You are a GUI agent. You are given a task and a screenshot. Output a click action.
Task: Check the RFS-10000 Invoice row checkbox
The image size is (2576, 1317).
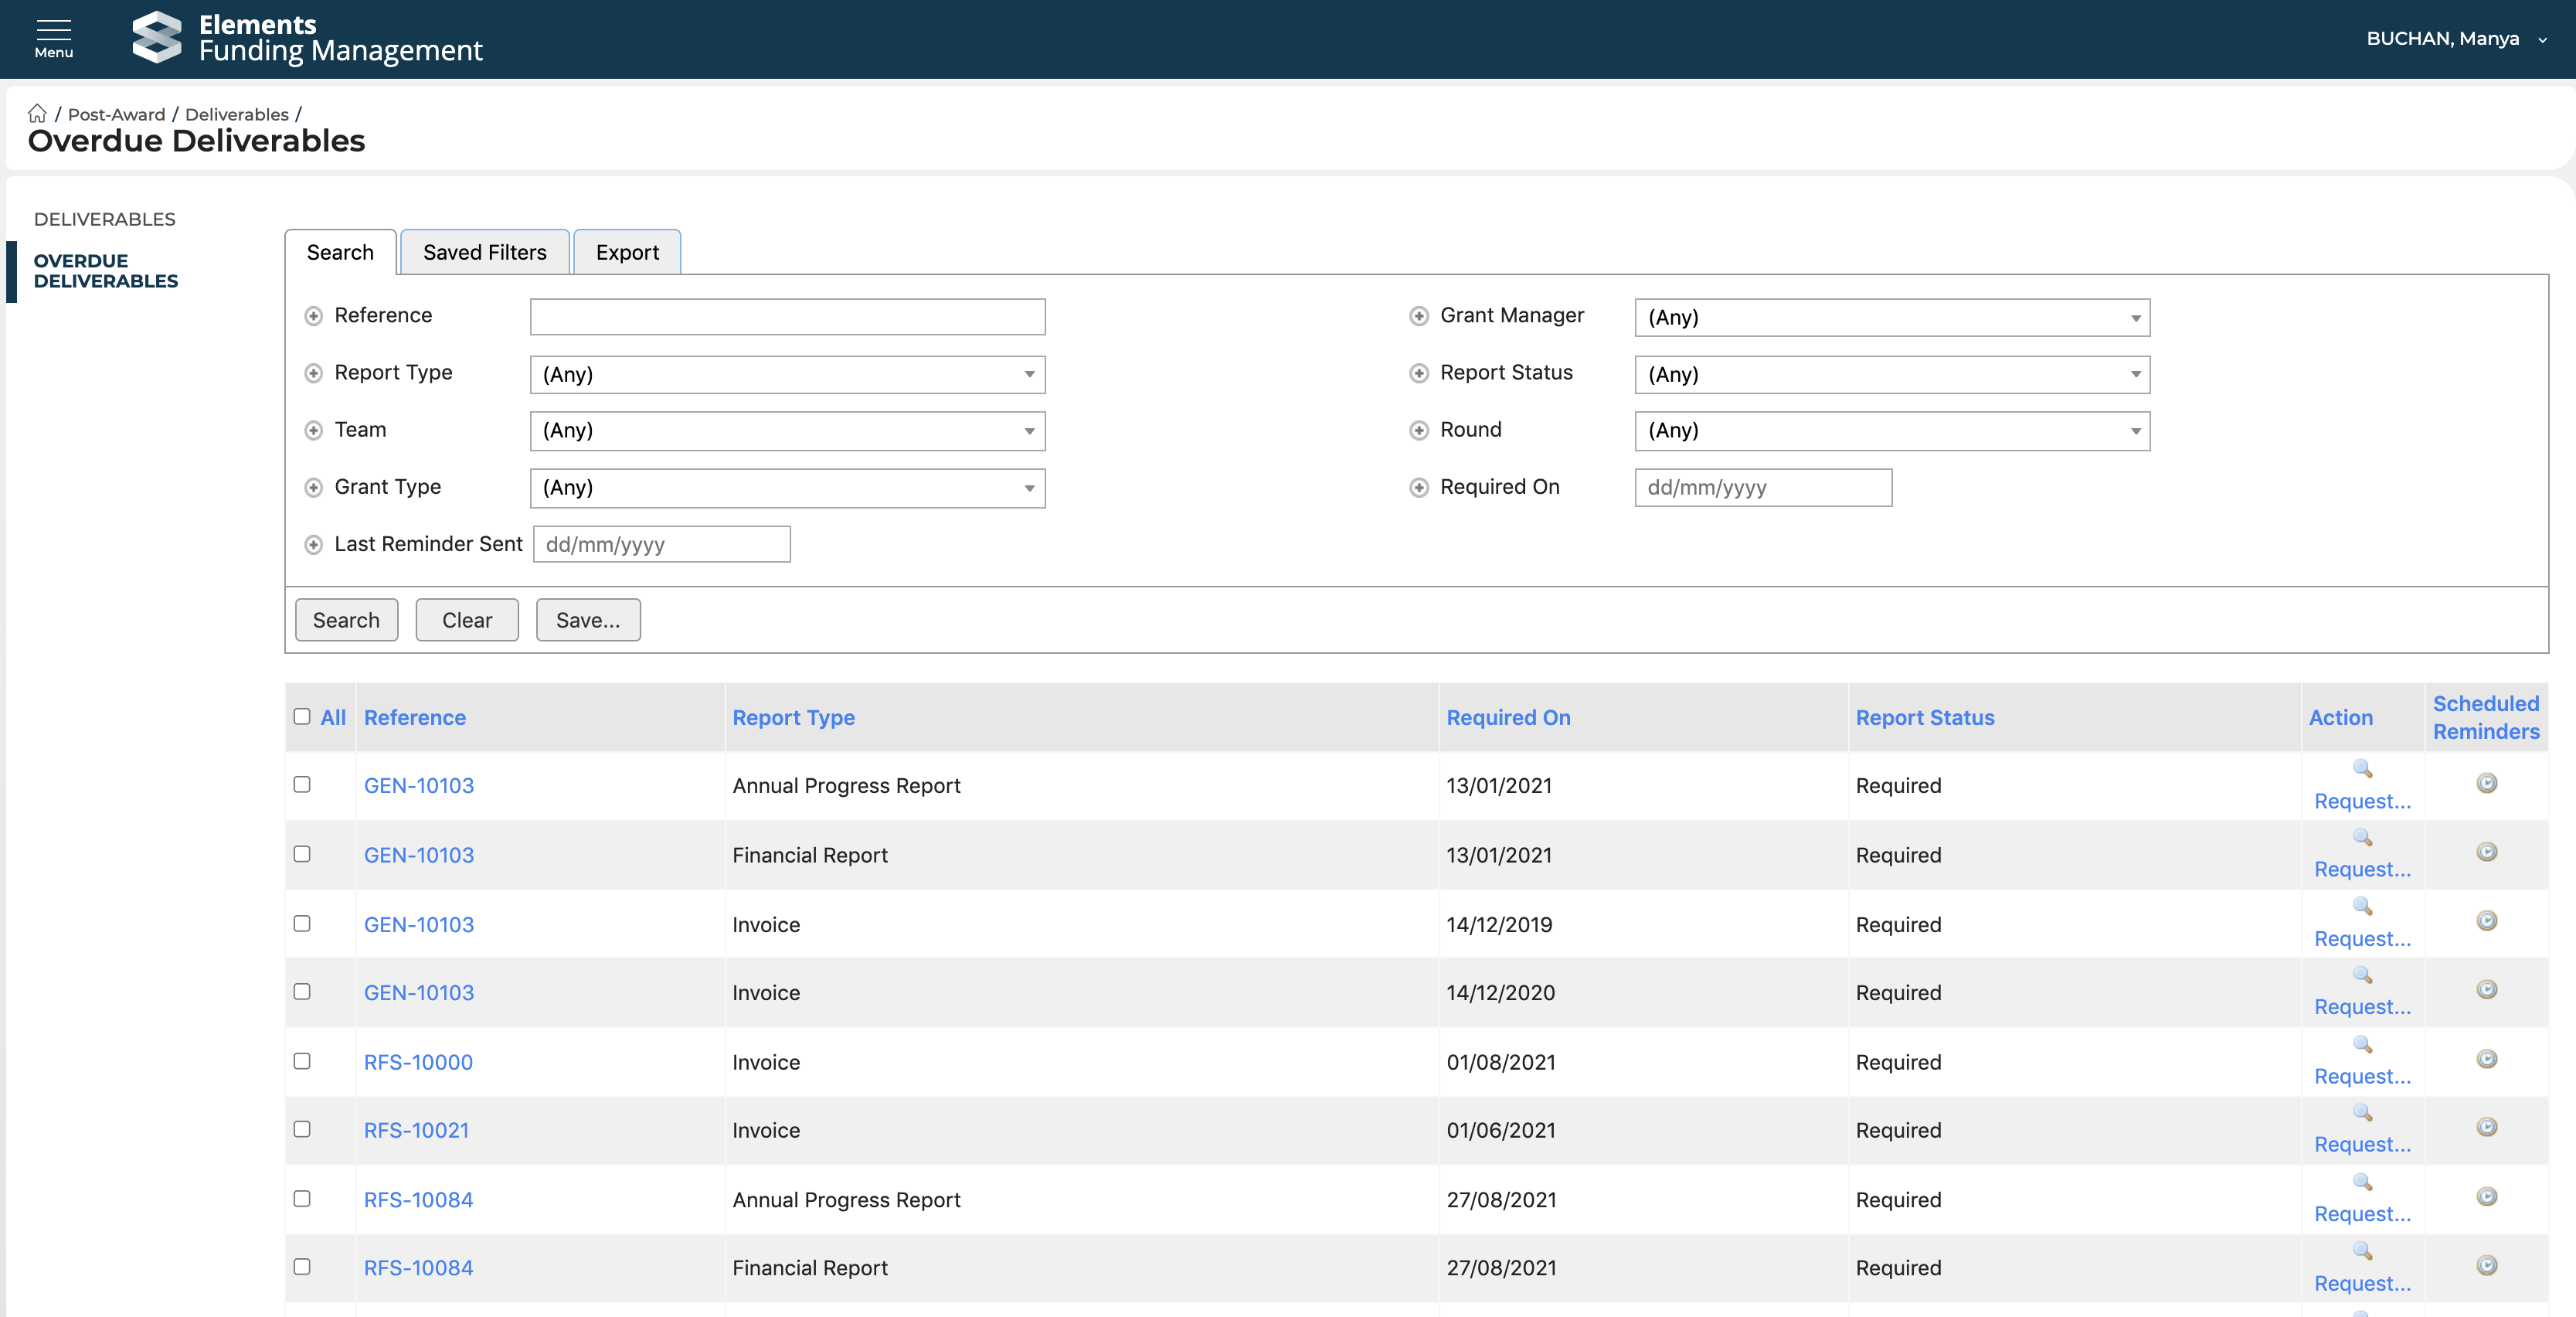(302, 1061)
